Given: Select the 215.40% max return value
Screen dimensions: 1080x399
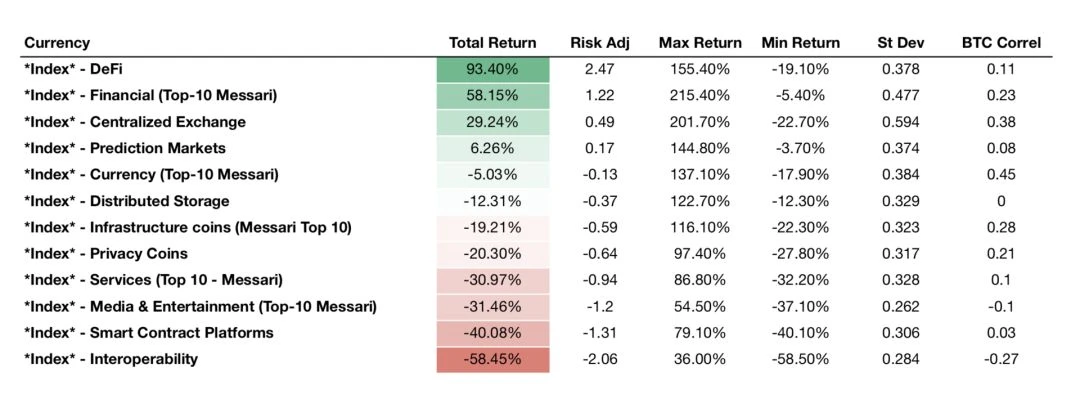Looking at the screenshot, I should click(700, 96).
